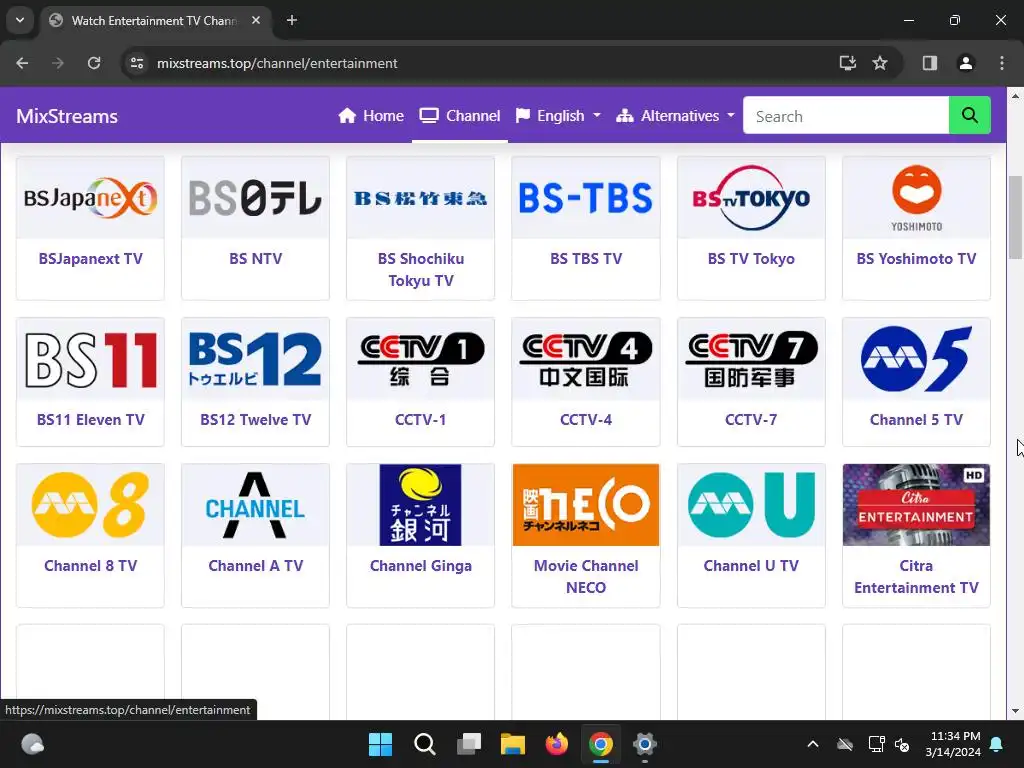
Task: Open the BS NTV text link
Action: click(x=255, y=259)
